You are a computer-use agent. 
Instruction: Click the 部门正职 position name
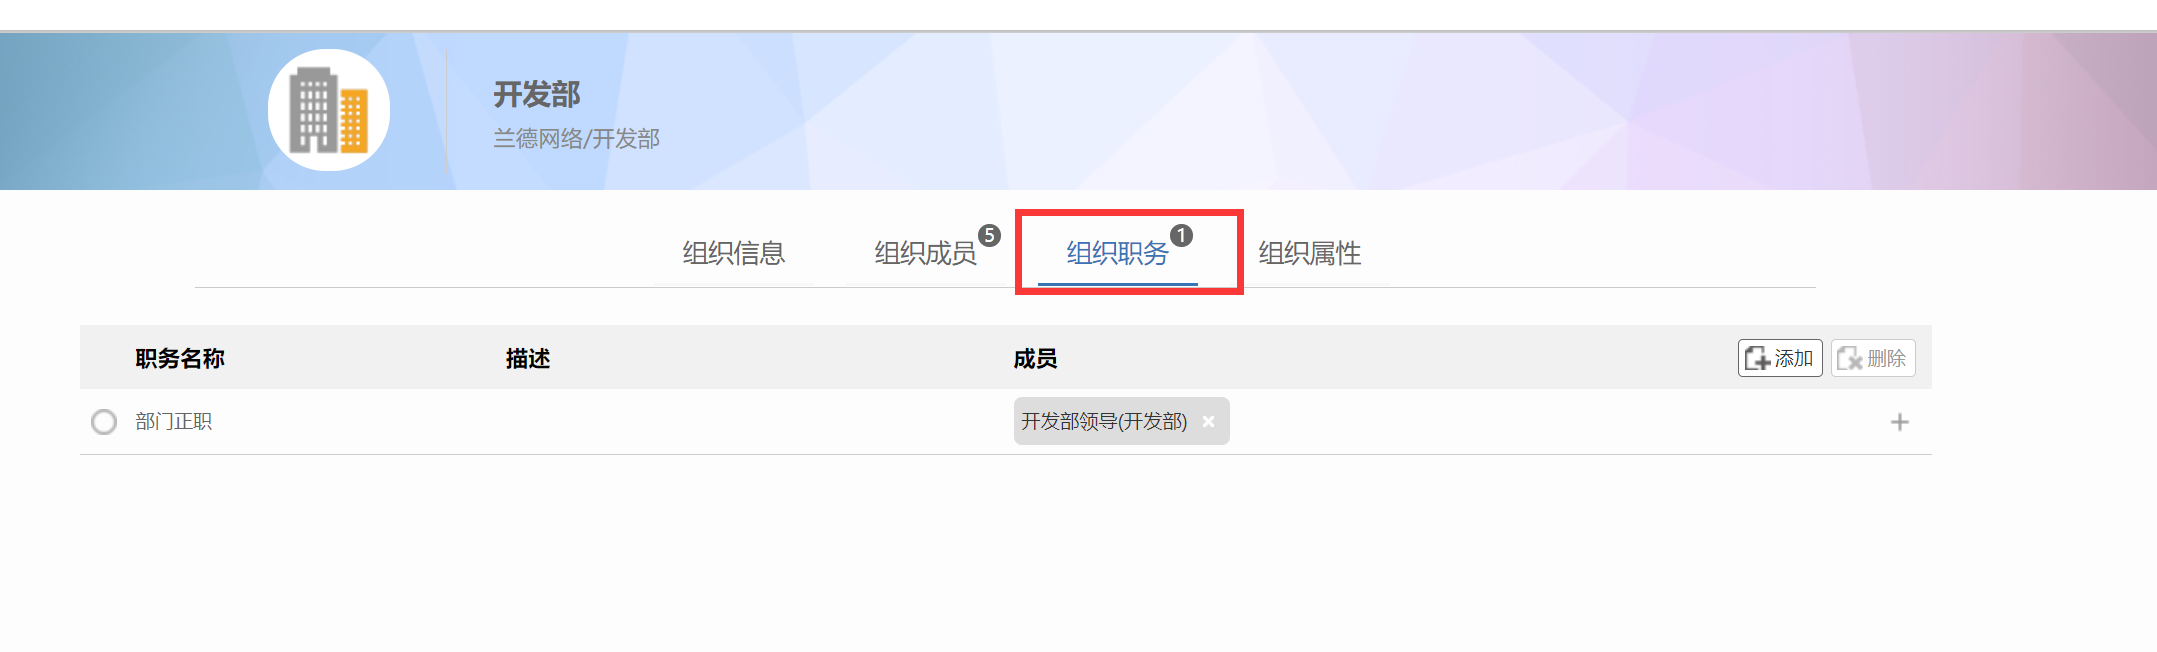[x=174, y=422]
